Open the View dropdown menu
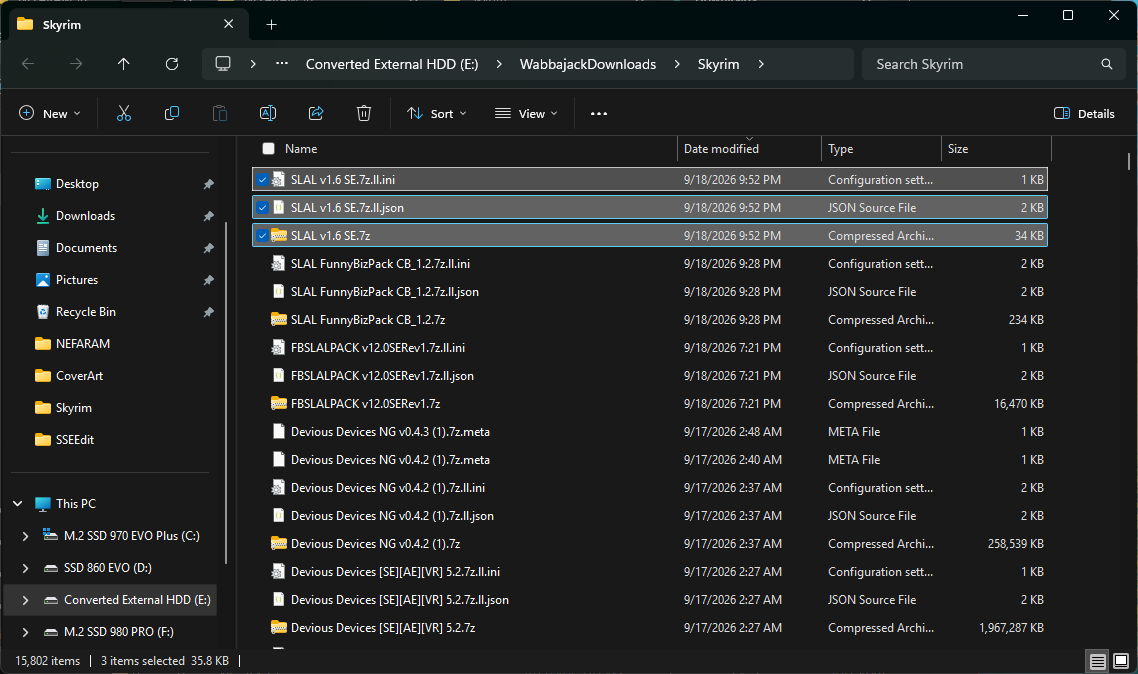Screen dimensions: 1138x674 click(526, 114)
